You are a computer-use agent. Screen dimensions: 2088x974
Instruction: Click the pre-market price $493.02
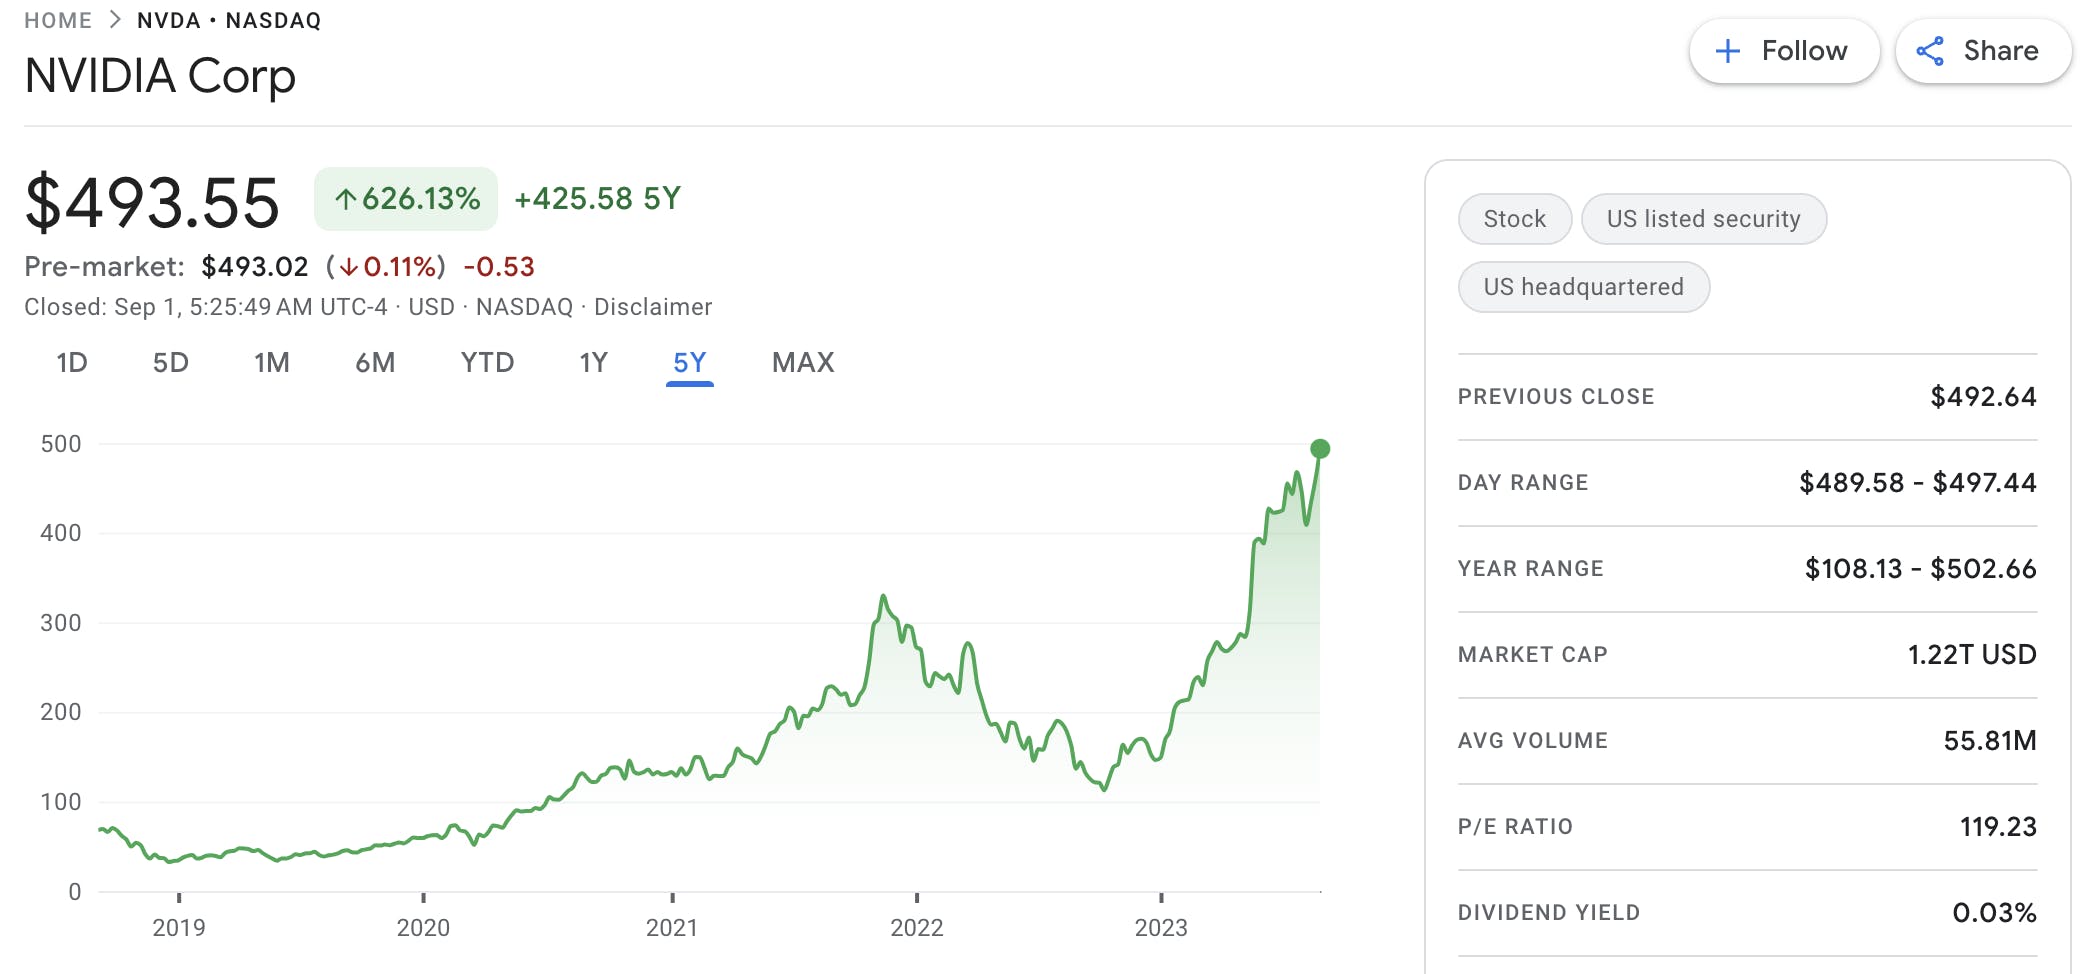(x=255, y=267)
